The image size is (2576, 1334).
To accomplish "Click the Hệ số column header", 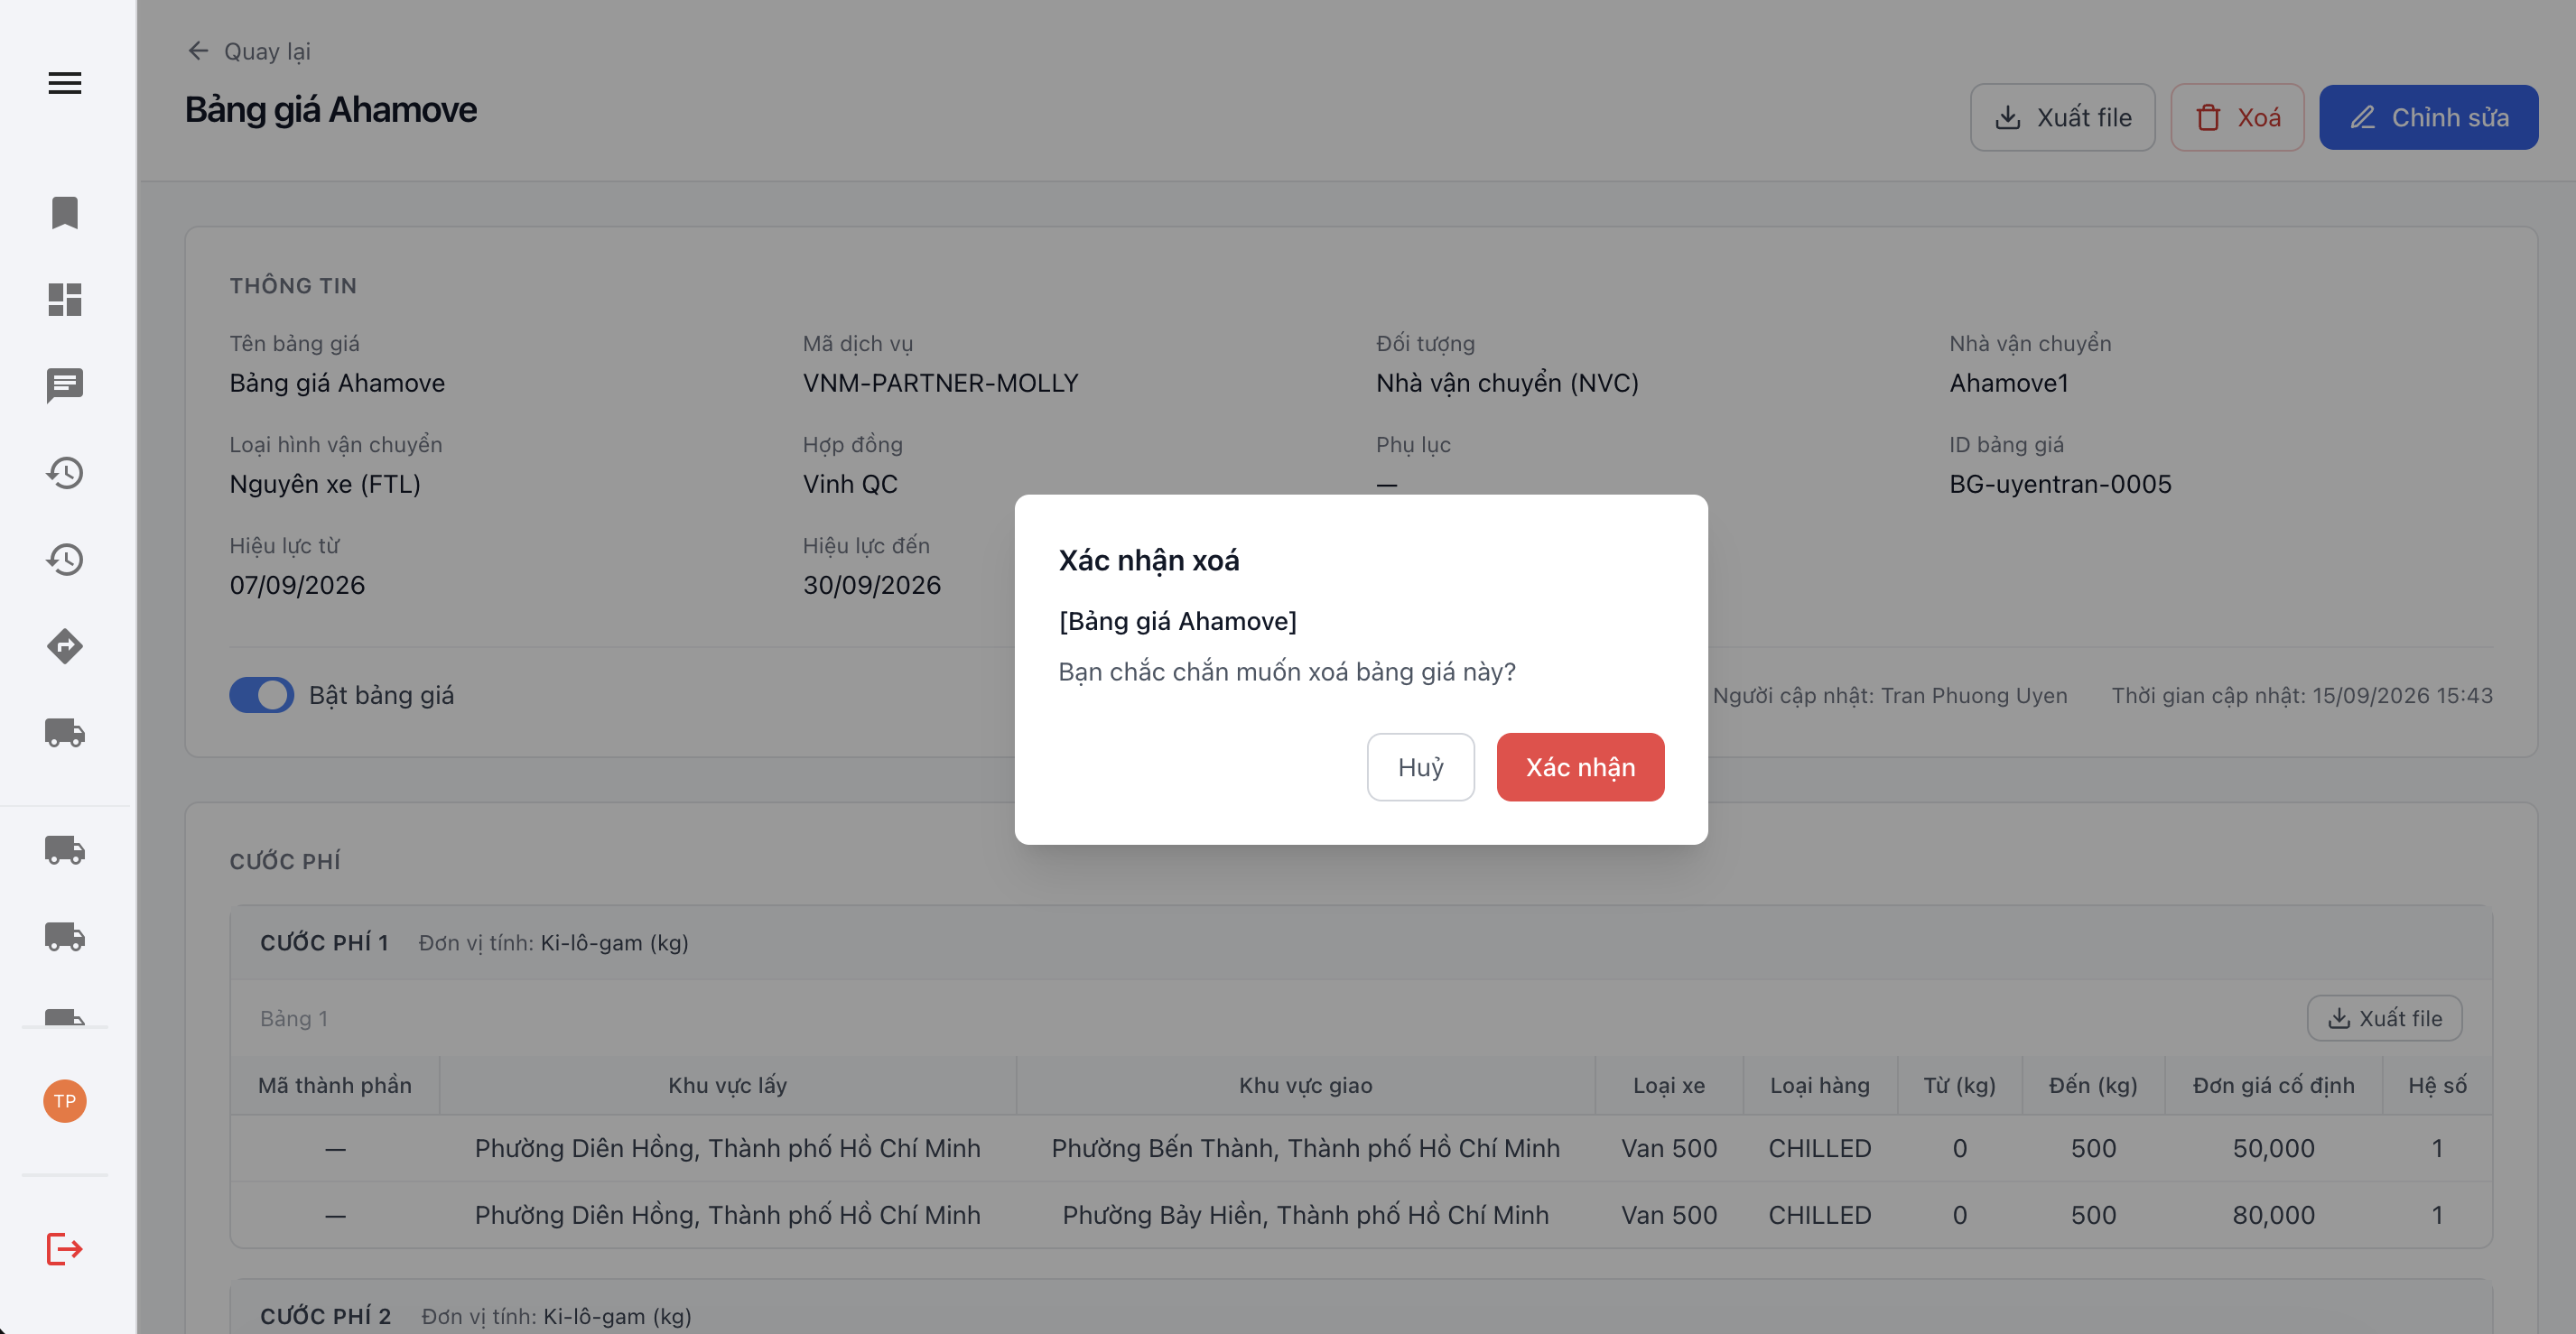I will 2437,1085.
